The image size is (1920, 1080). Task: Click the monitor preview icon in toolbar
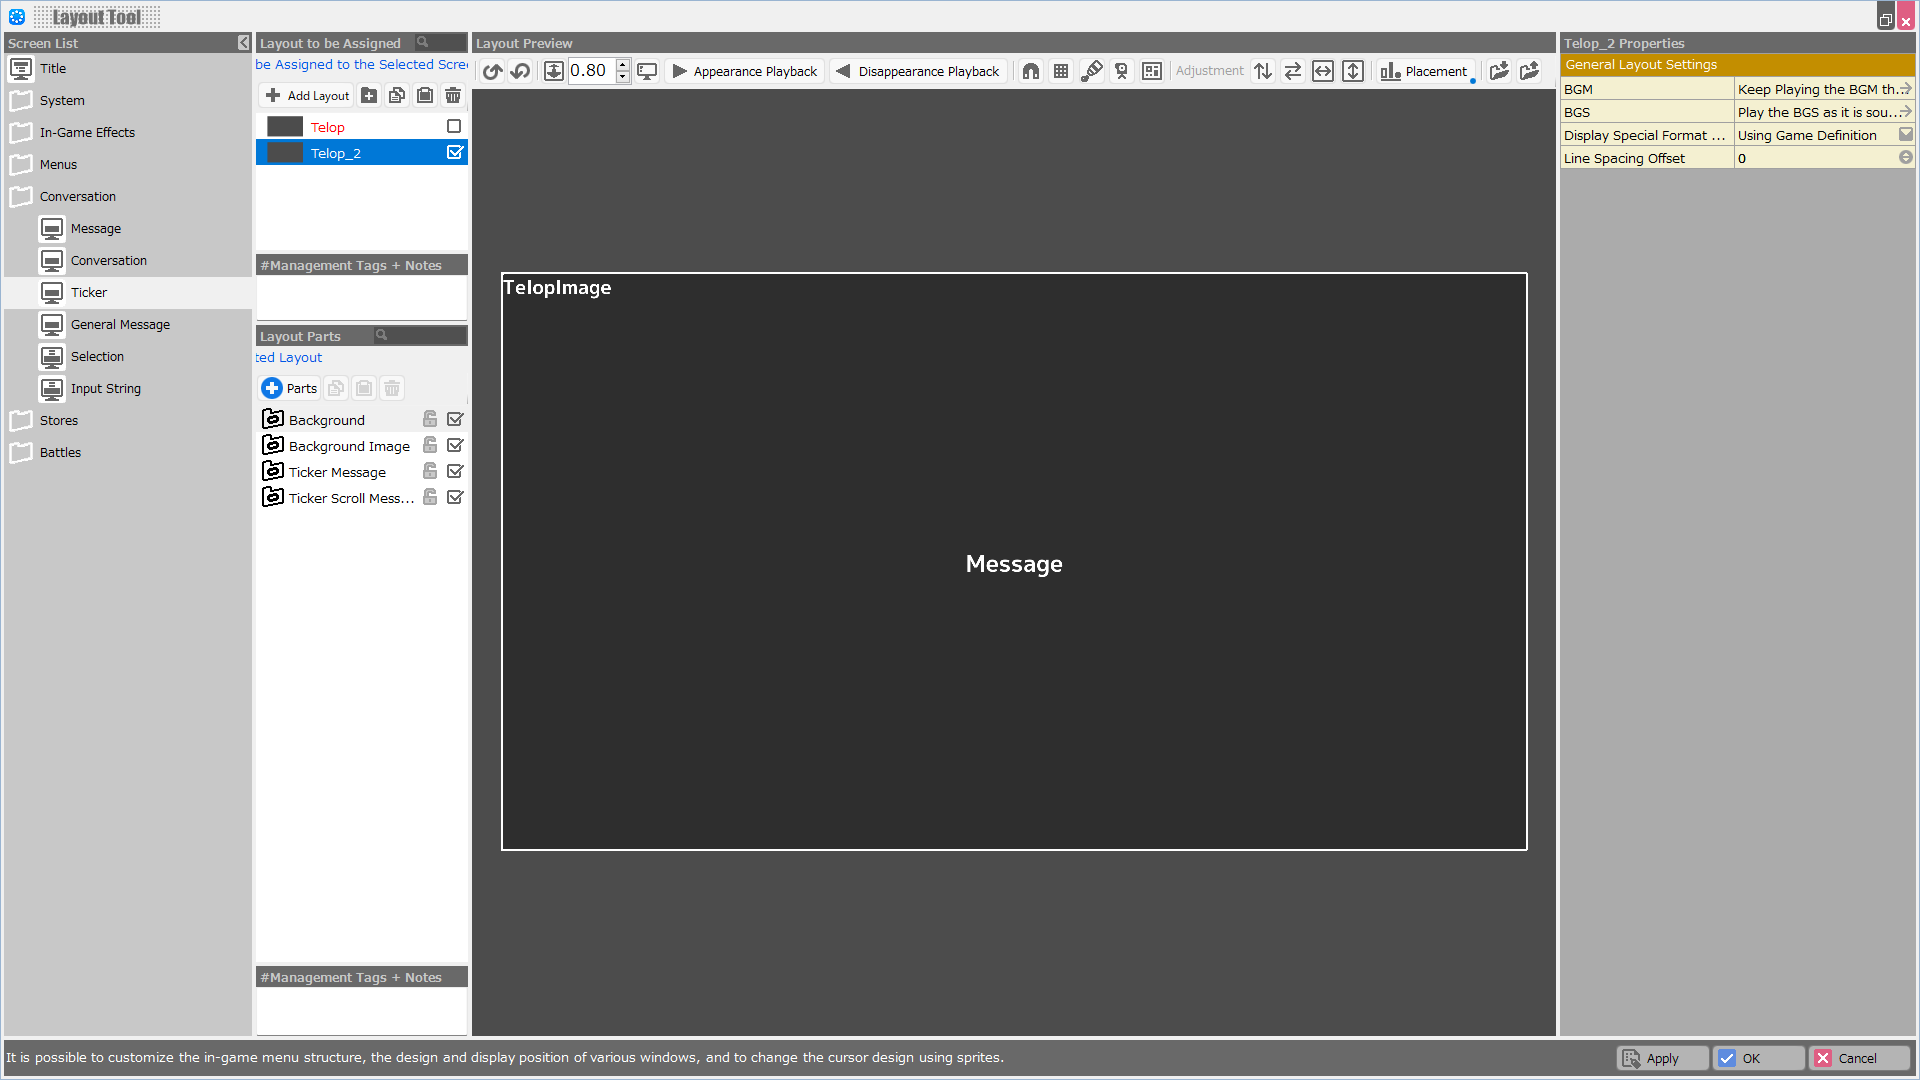(x=647, y=71)
